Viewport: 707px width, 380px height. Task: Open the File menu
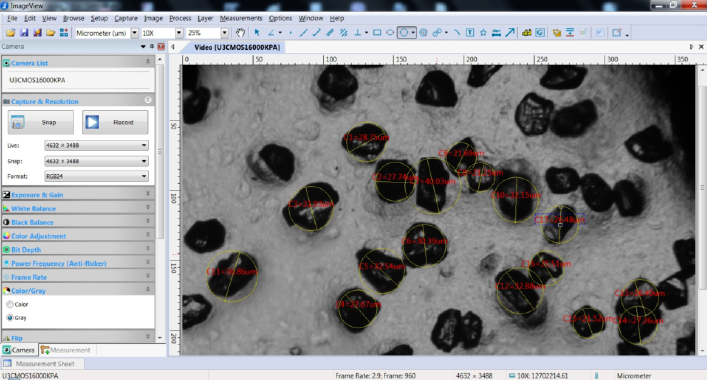(x=12, y=18)
